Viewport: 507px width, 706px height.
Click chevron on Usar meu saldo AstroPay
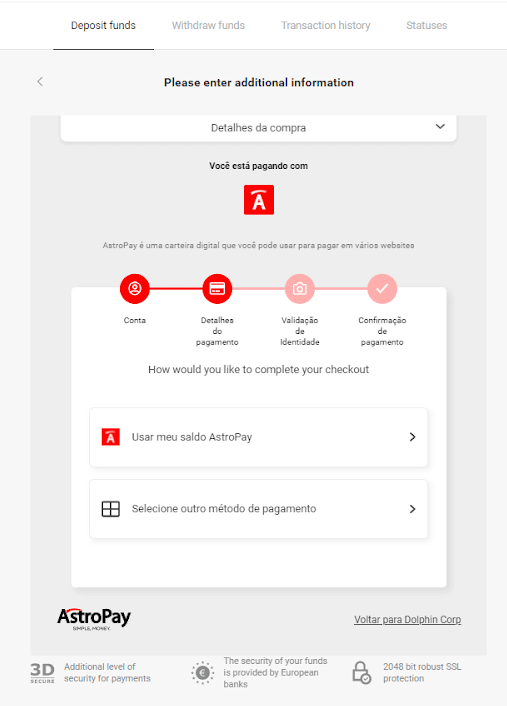pos(412,437)
